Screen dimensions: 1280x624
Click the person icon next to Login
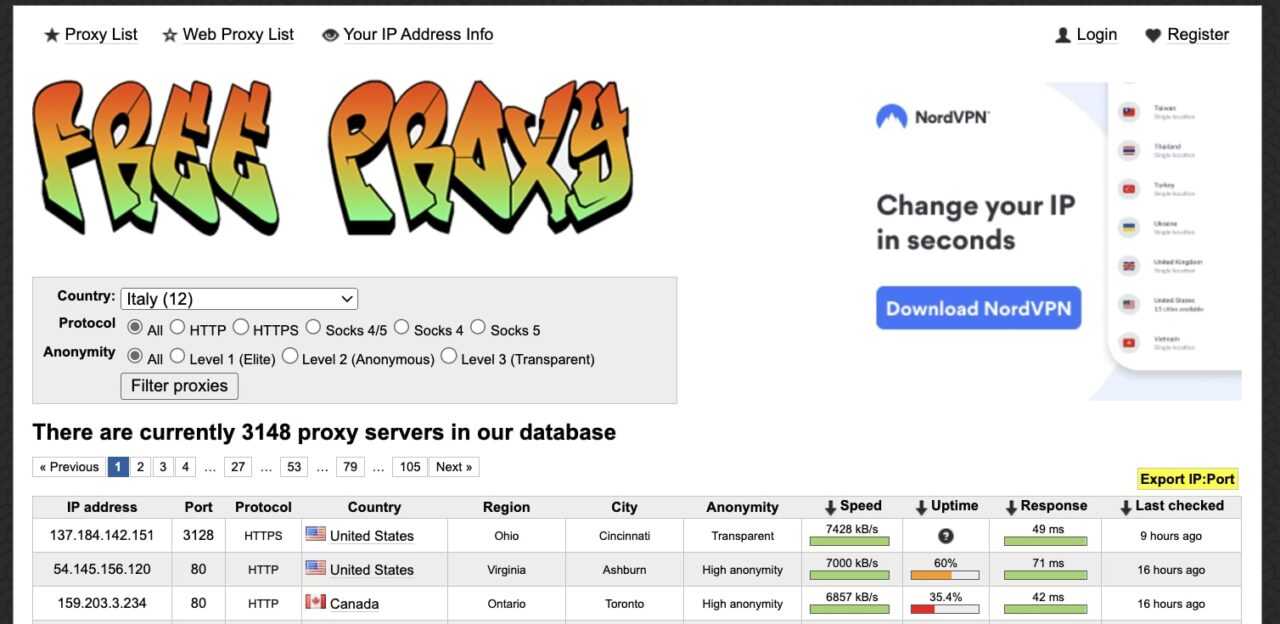1063,35
